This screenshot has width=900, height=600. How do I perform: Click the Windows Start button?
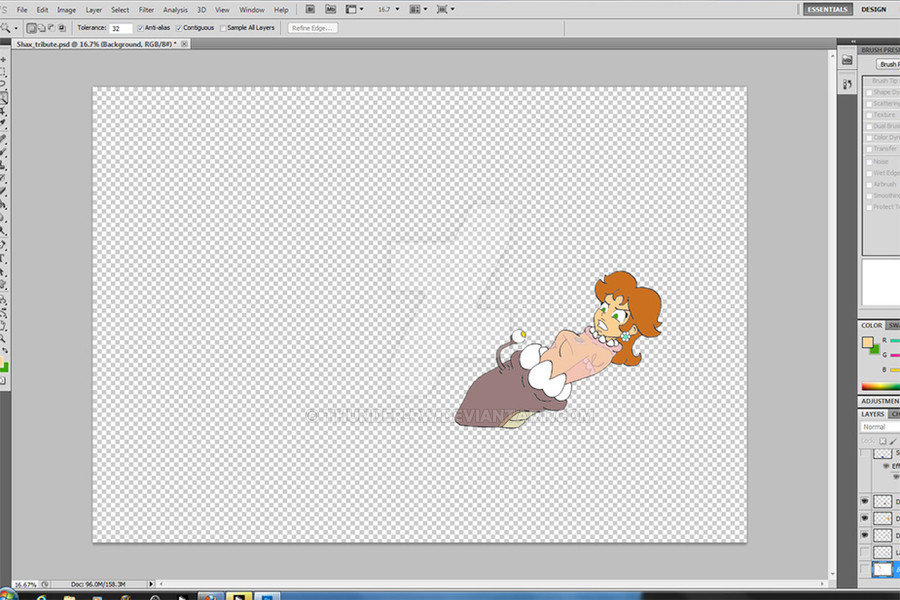click(x=8, y=595)
